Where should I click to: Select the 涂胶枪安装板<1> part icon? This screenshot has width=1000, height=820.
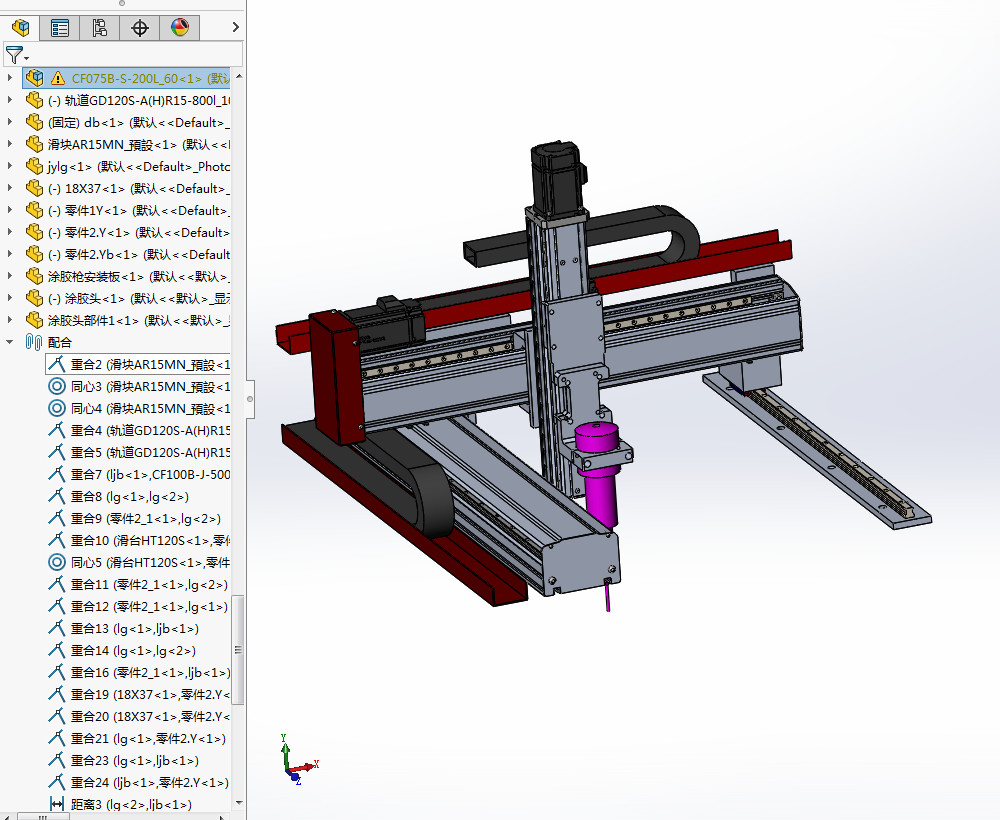click(34, 276)
